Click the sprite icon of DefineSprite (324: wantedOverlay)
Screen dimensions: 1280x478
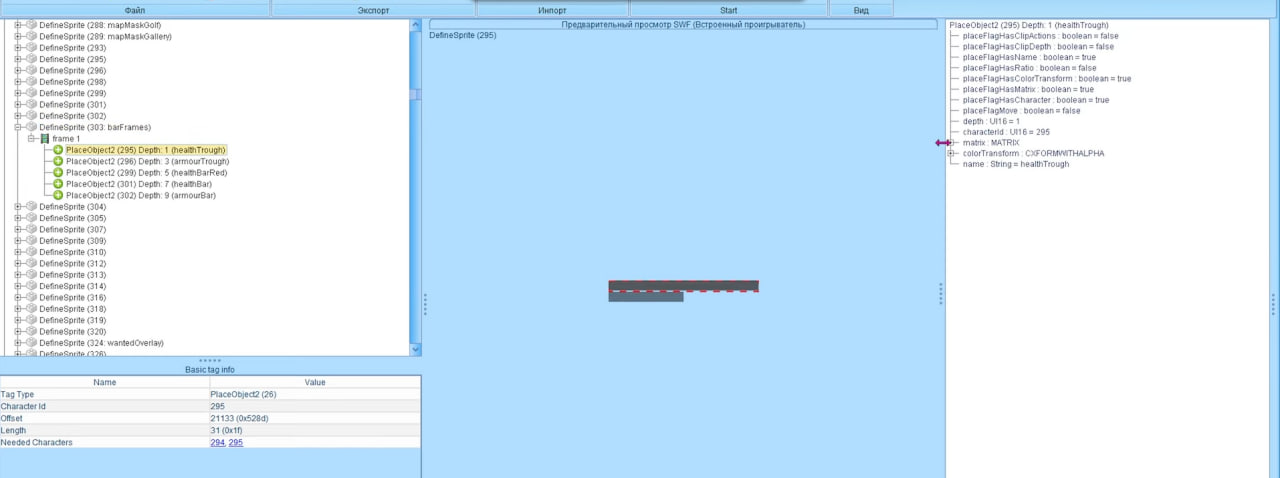30,343
